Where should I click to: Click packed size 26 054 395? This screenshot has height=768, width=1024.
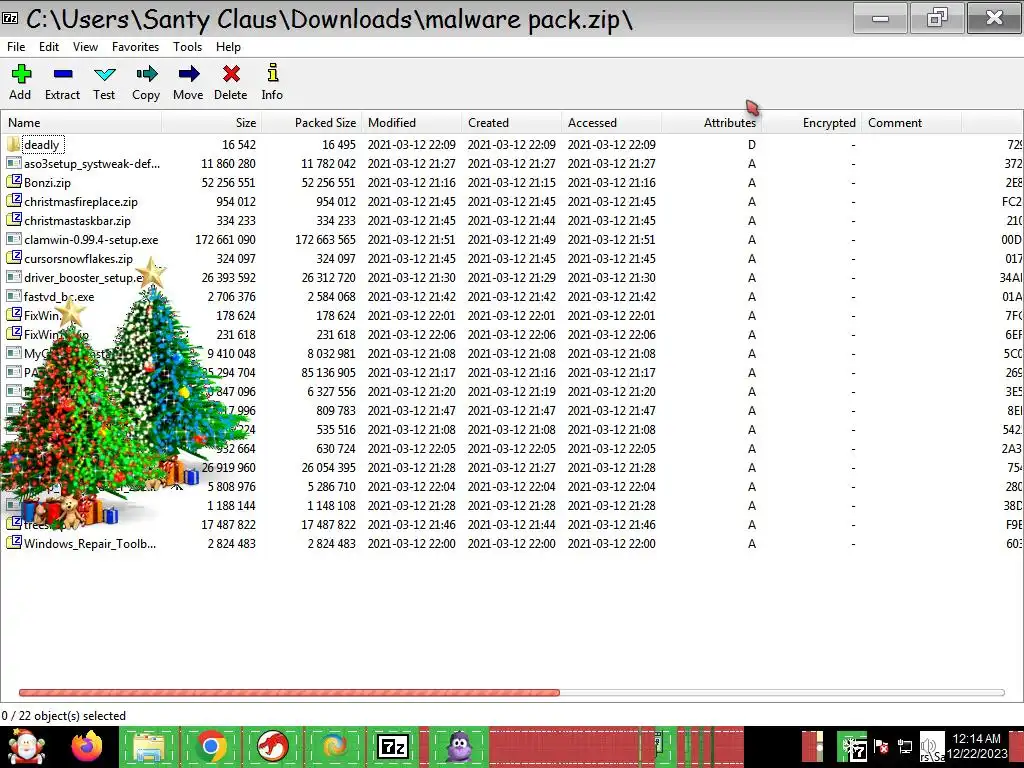[328, 468]
